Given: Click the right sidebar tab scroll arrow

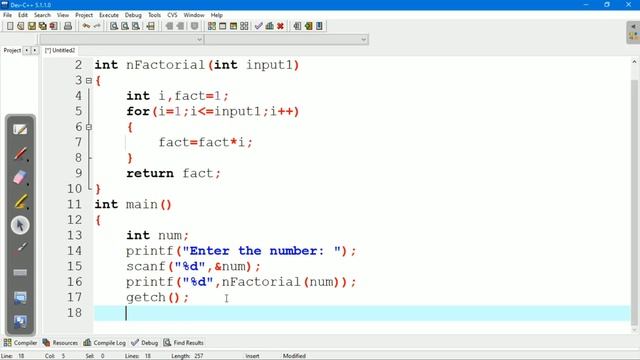Looking at the screenshot, I should click(35, 50).
